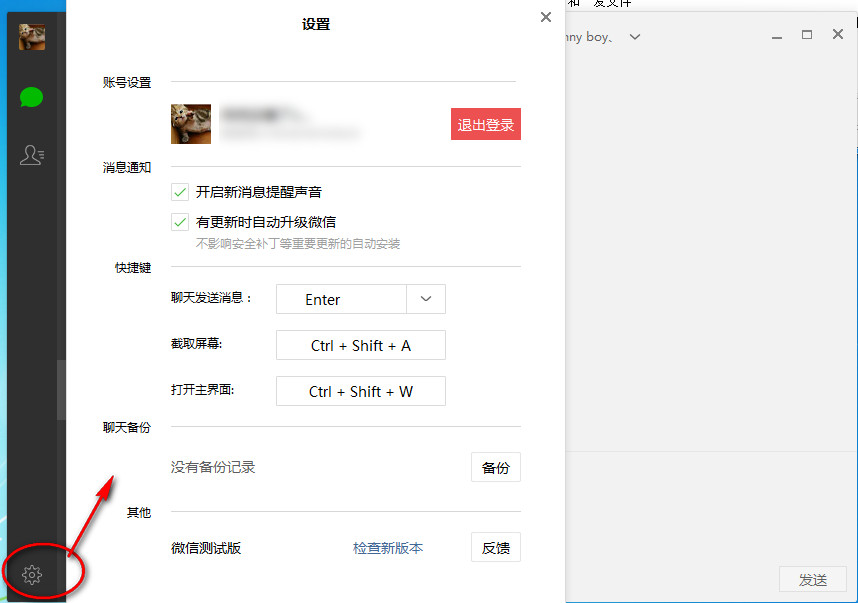Viewport: 858px width, 603px height.
Task: Open the Enter send-message shortcut dropdown
Action: coord(425,298)
